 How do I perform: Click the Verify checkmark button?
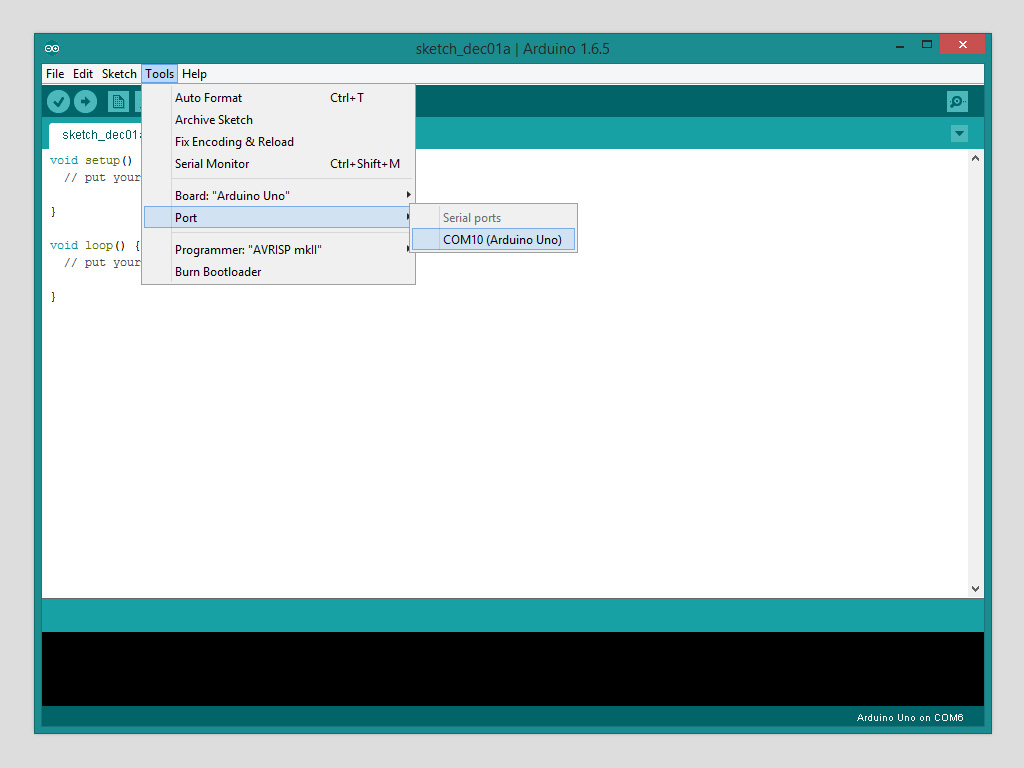tap(58, 101)
